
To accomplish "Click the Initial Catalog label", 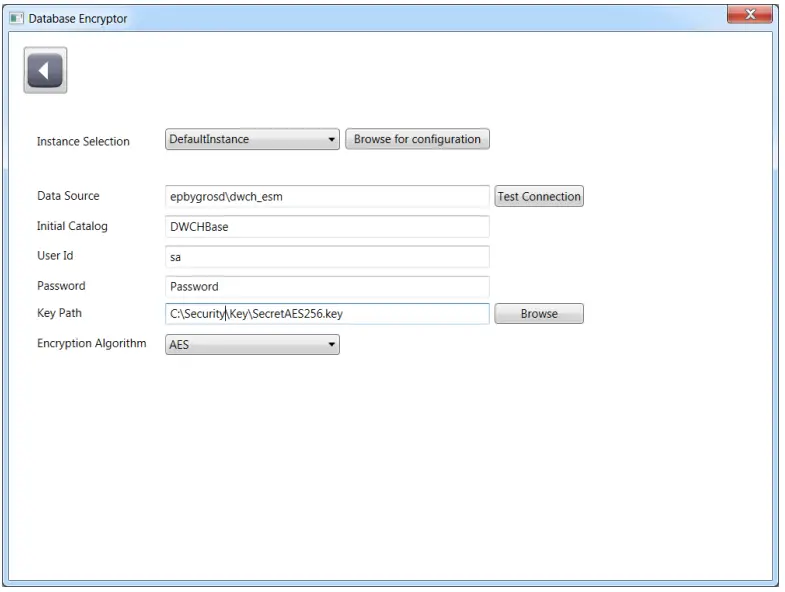I will tap(72, 226).
